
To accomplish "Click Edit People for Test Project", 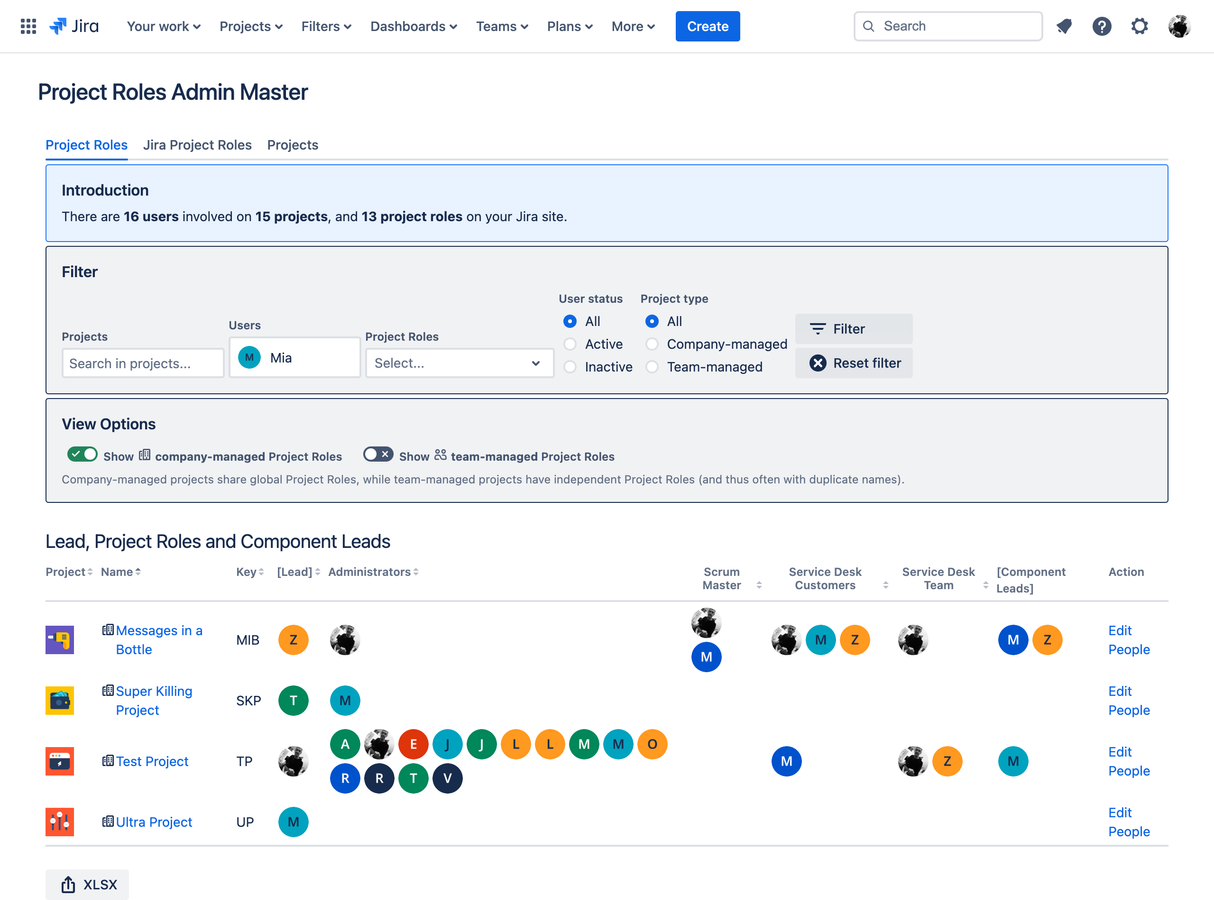I will 1129,761.
